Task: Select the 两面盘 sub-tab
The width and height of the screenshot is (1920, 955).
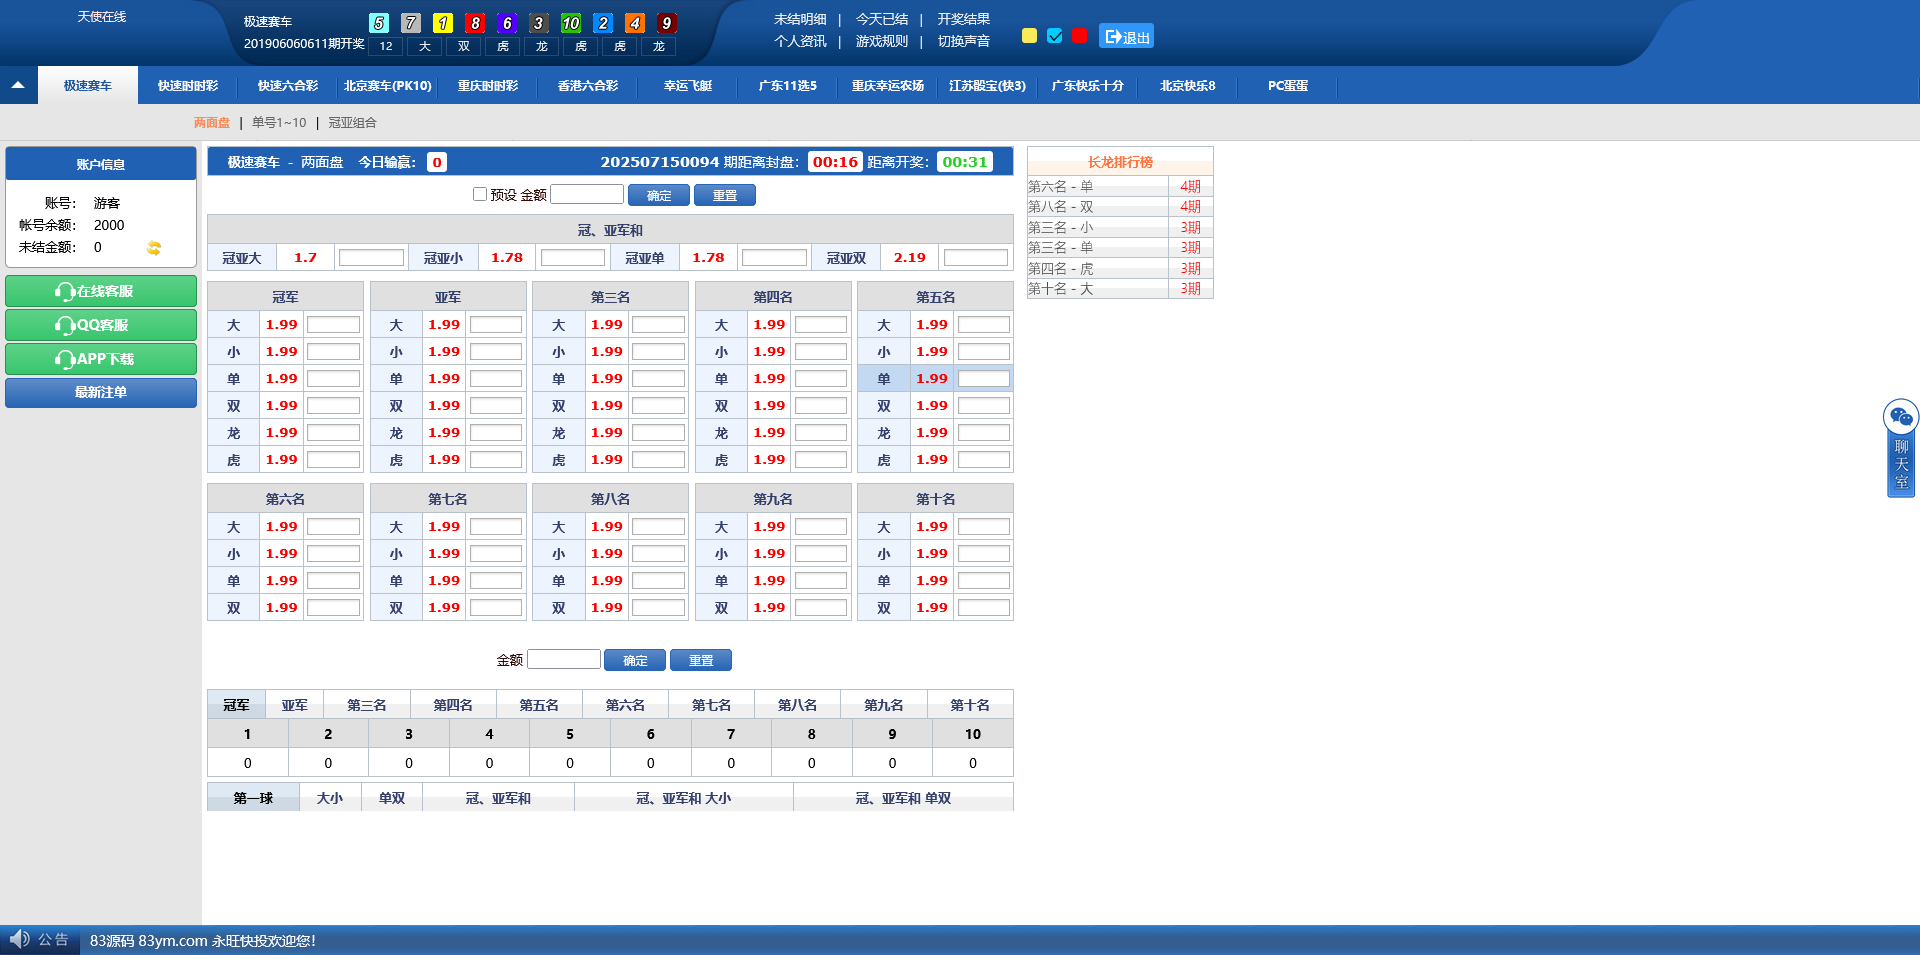Action: 212,122
